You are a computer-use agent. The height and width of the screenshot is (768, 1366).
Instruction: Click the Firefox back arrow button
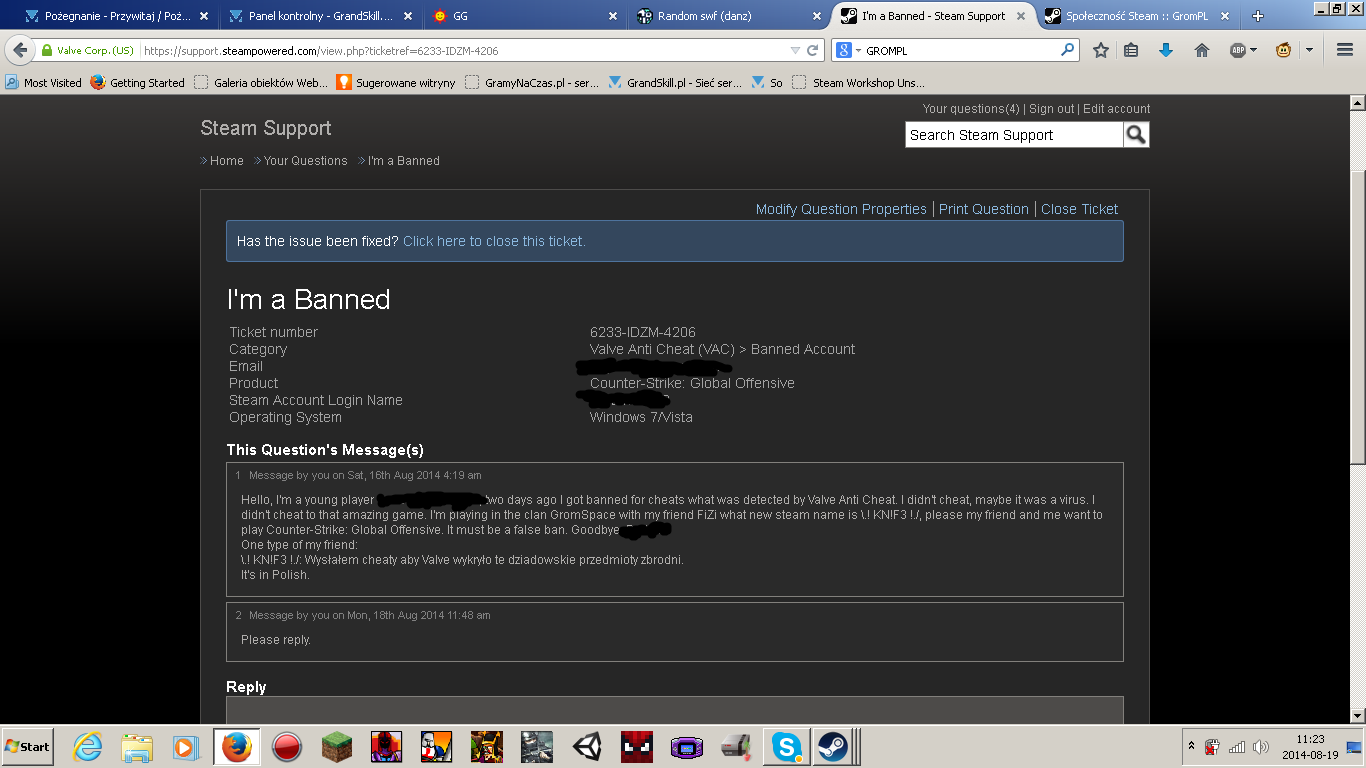tap(20, 50)
